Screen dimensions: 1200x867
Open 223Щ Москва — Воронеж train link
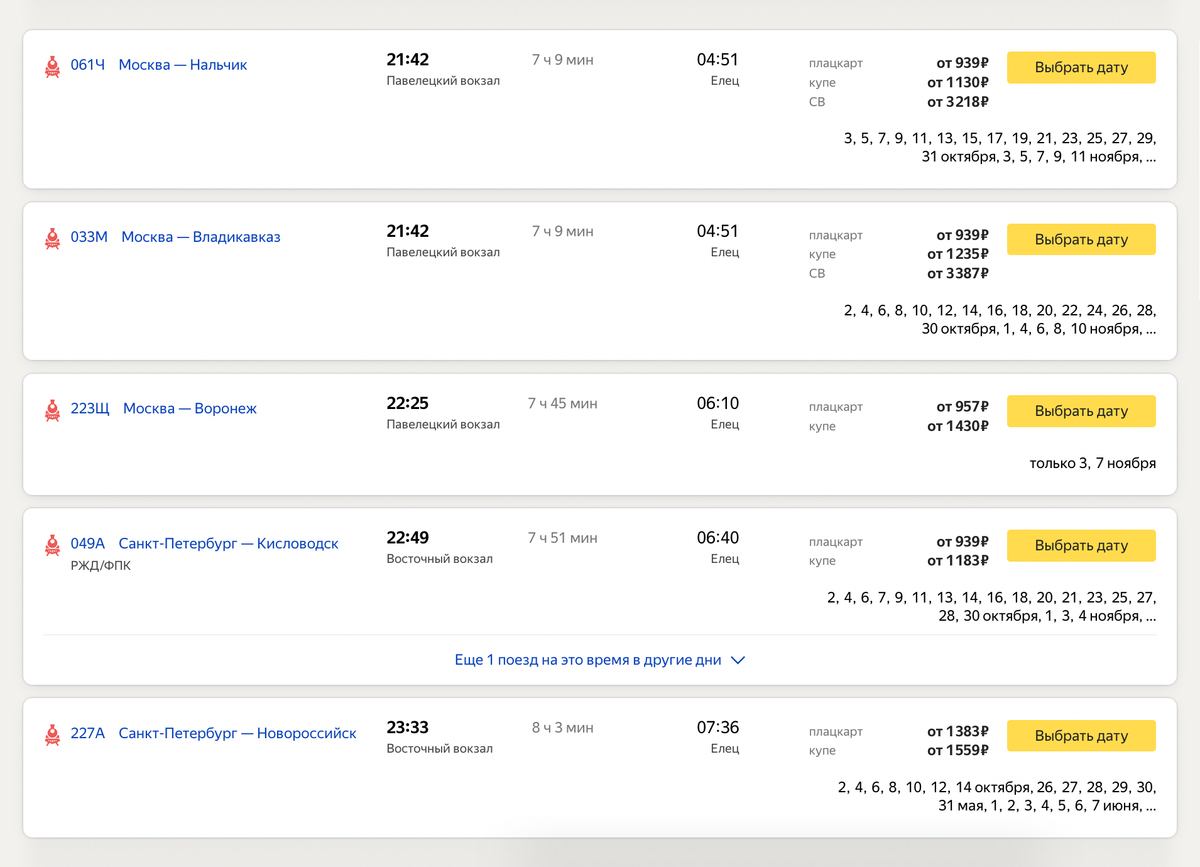point(164,409)
